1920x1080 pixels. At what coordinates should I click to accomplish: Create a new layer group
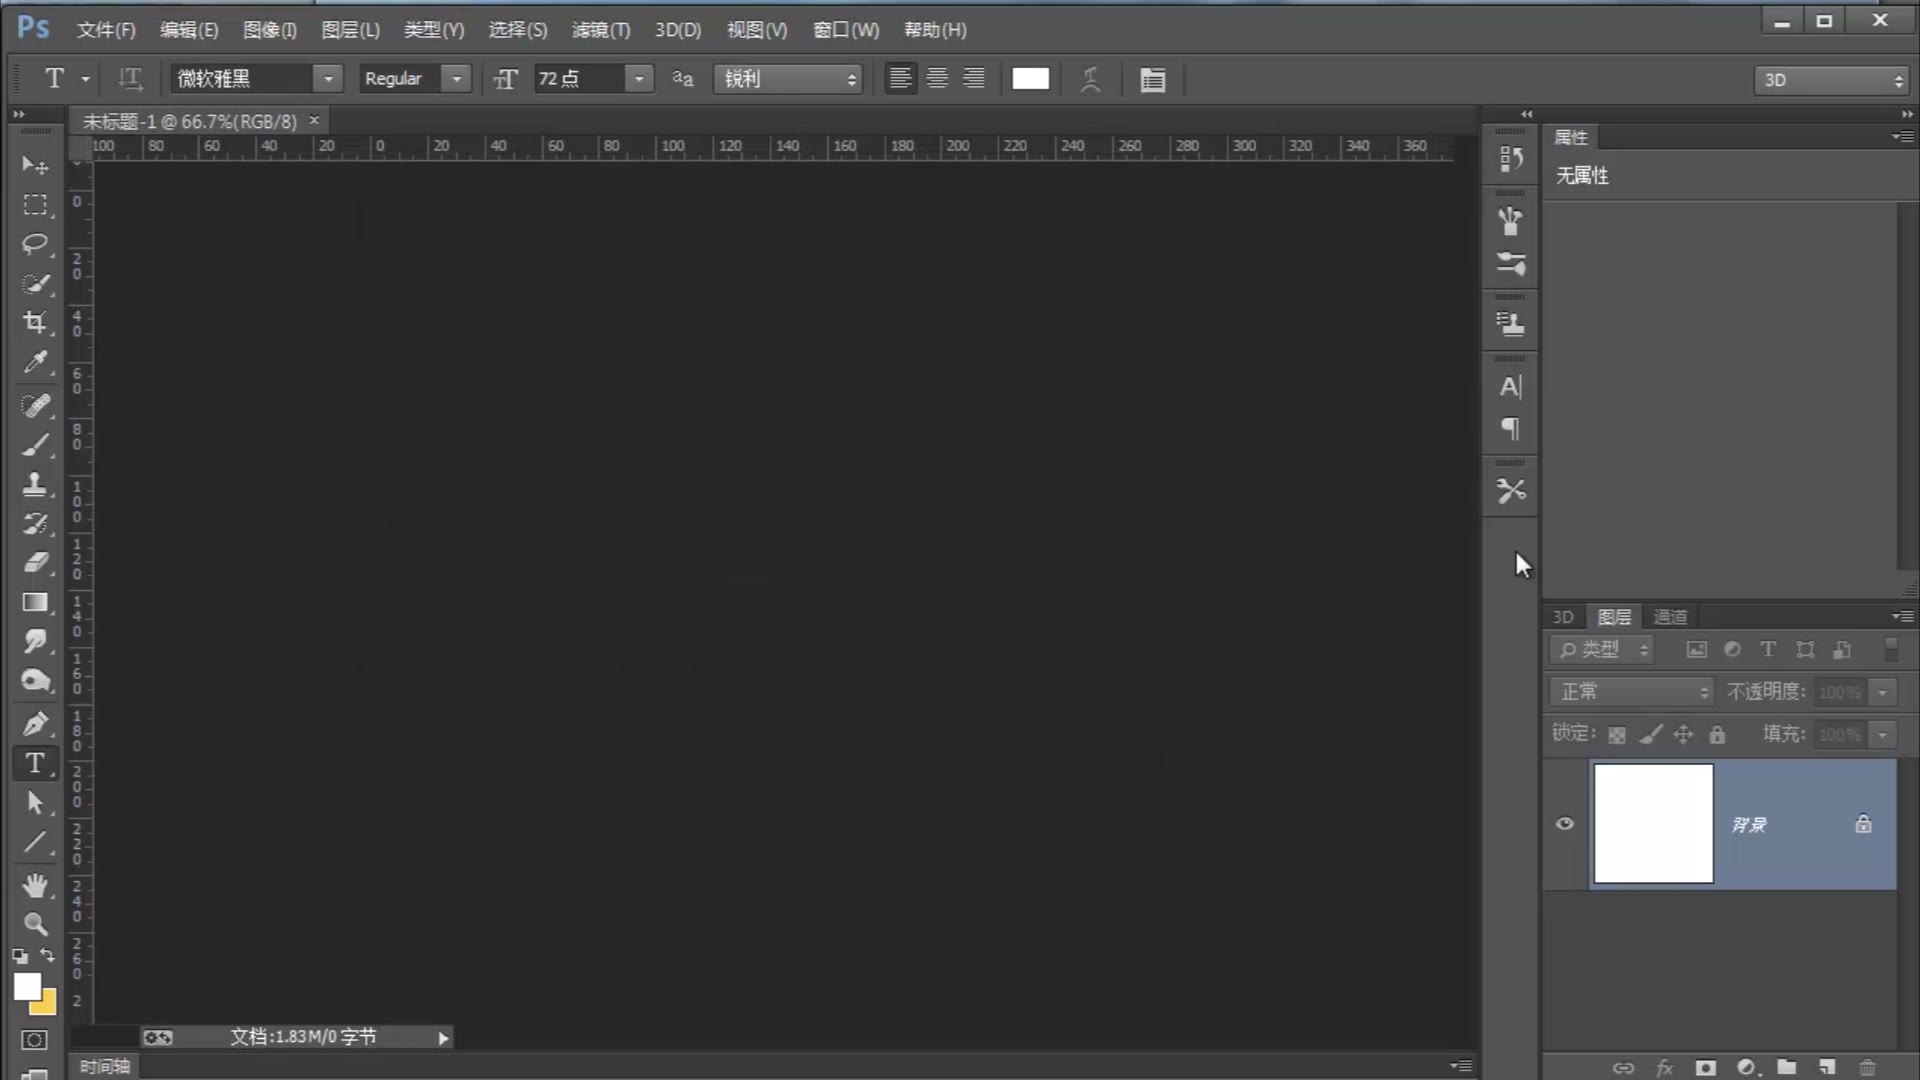pos(1787,1068)
